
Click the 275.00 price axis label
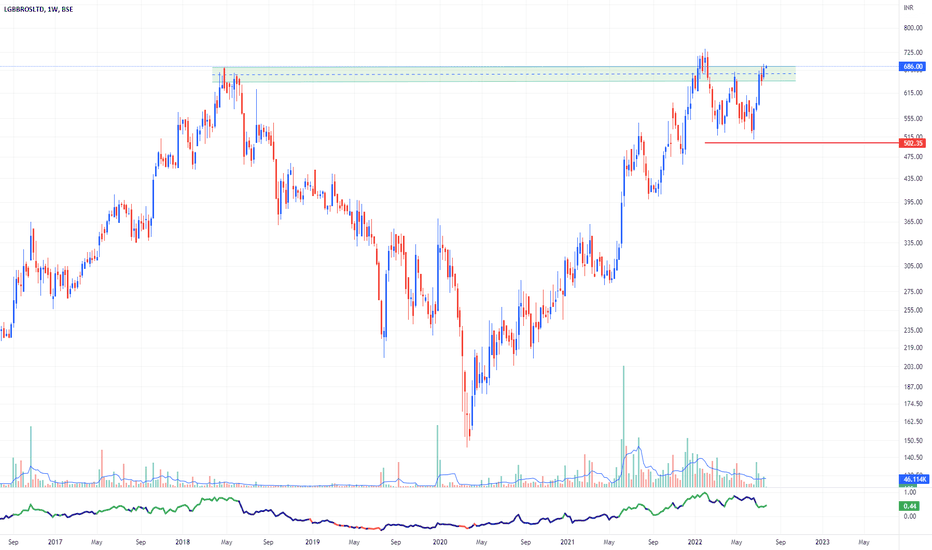pos(913,292)
